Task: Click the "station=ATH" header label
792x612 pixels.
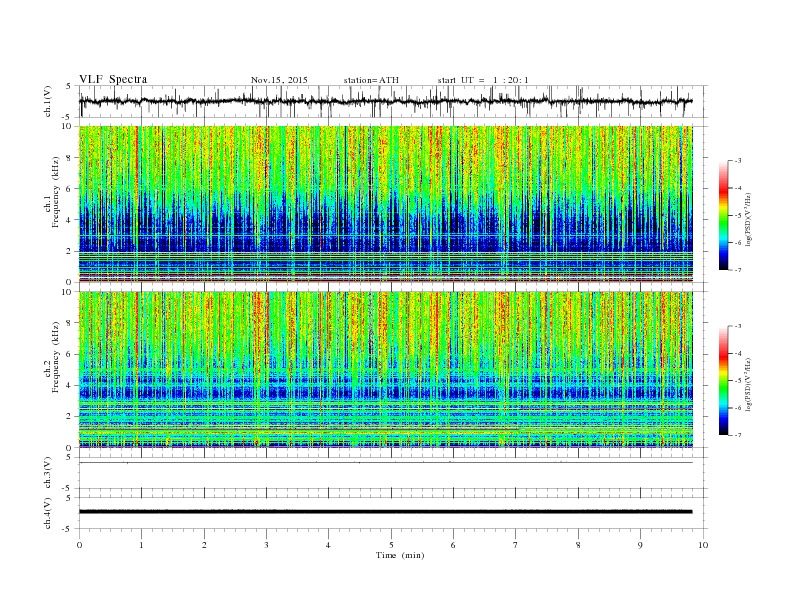Action: [x=371, y=80]
